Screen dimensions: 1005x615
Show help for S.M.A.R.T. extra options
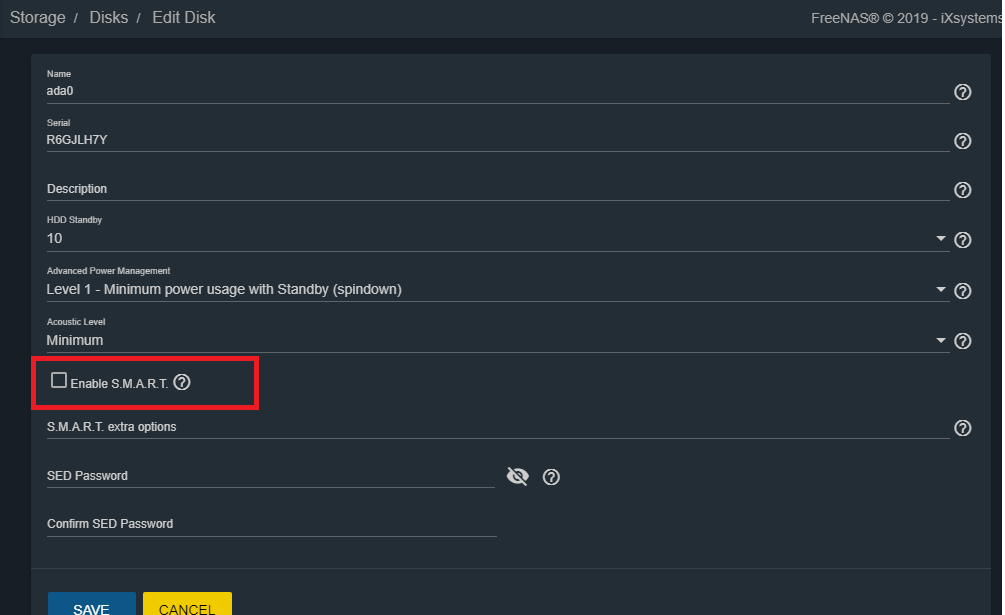962,428
